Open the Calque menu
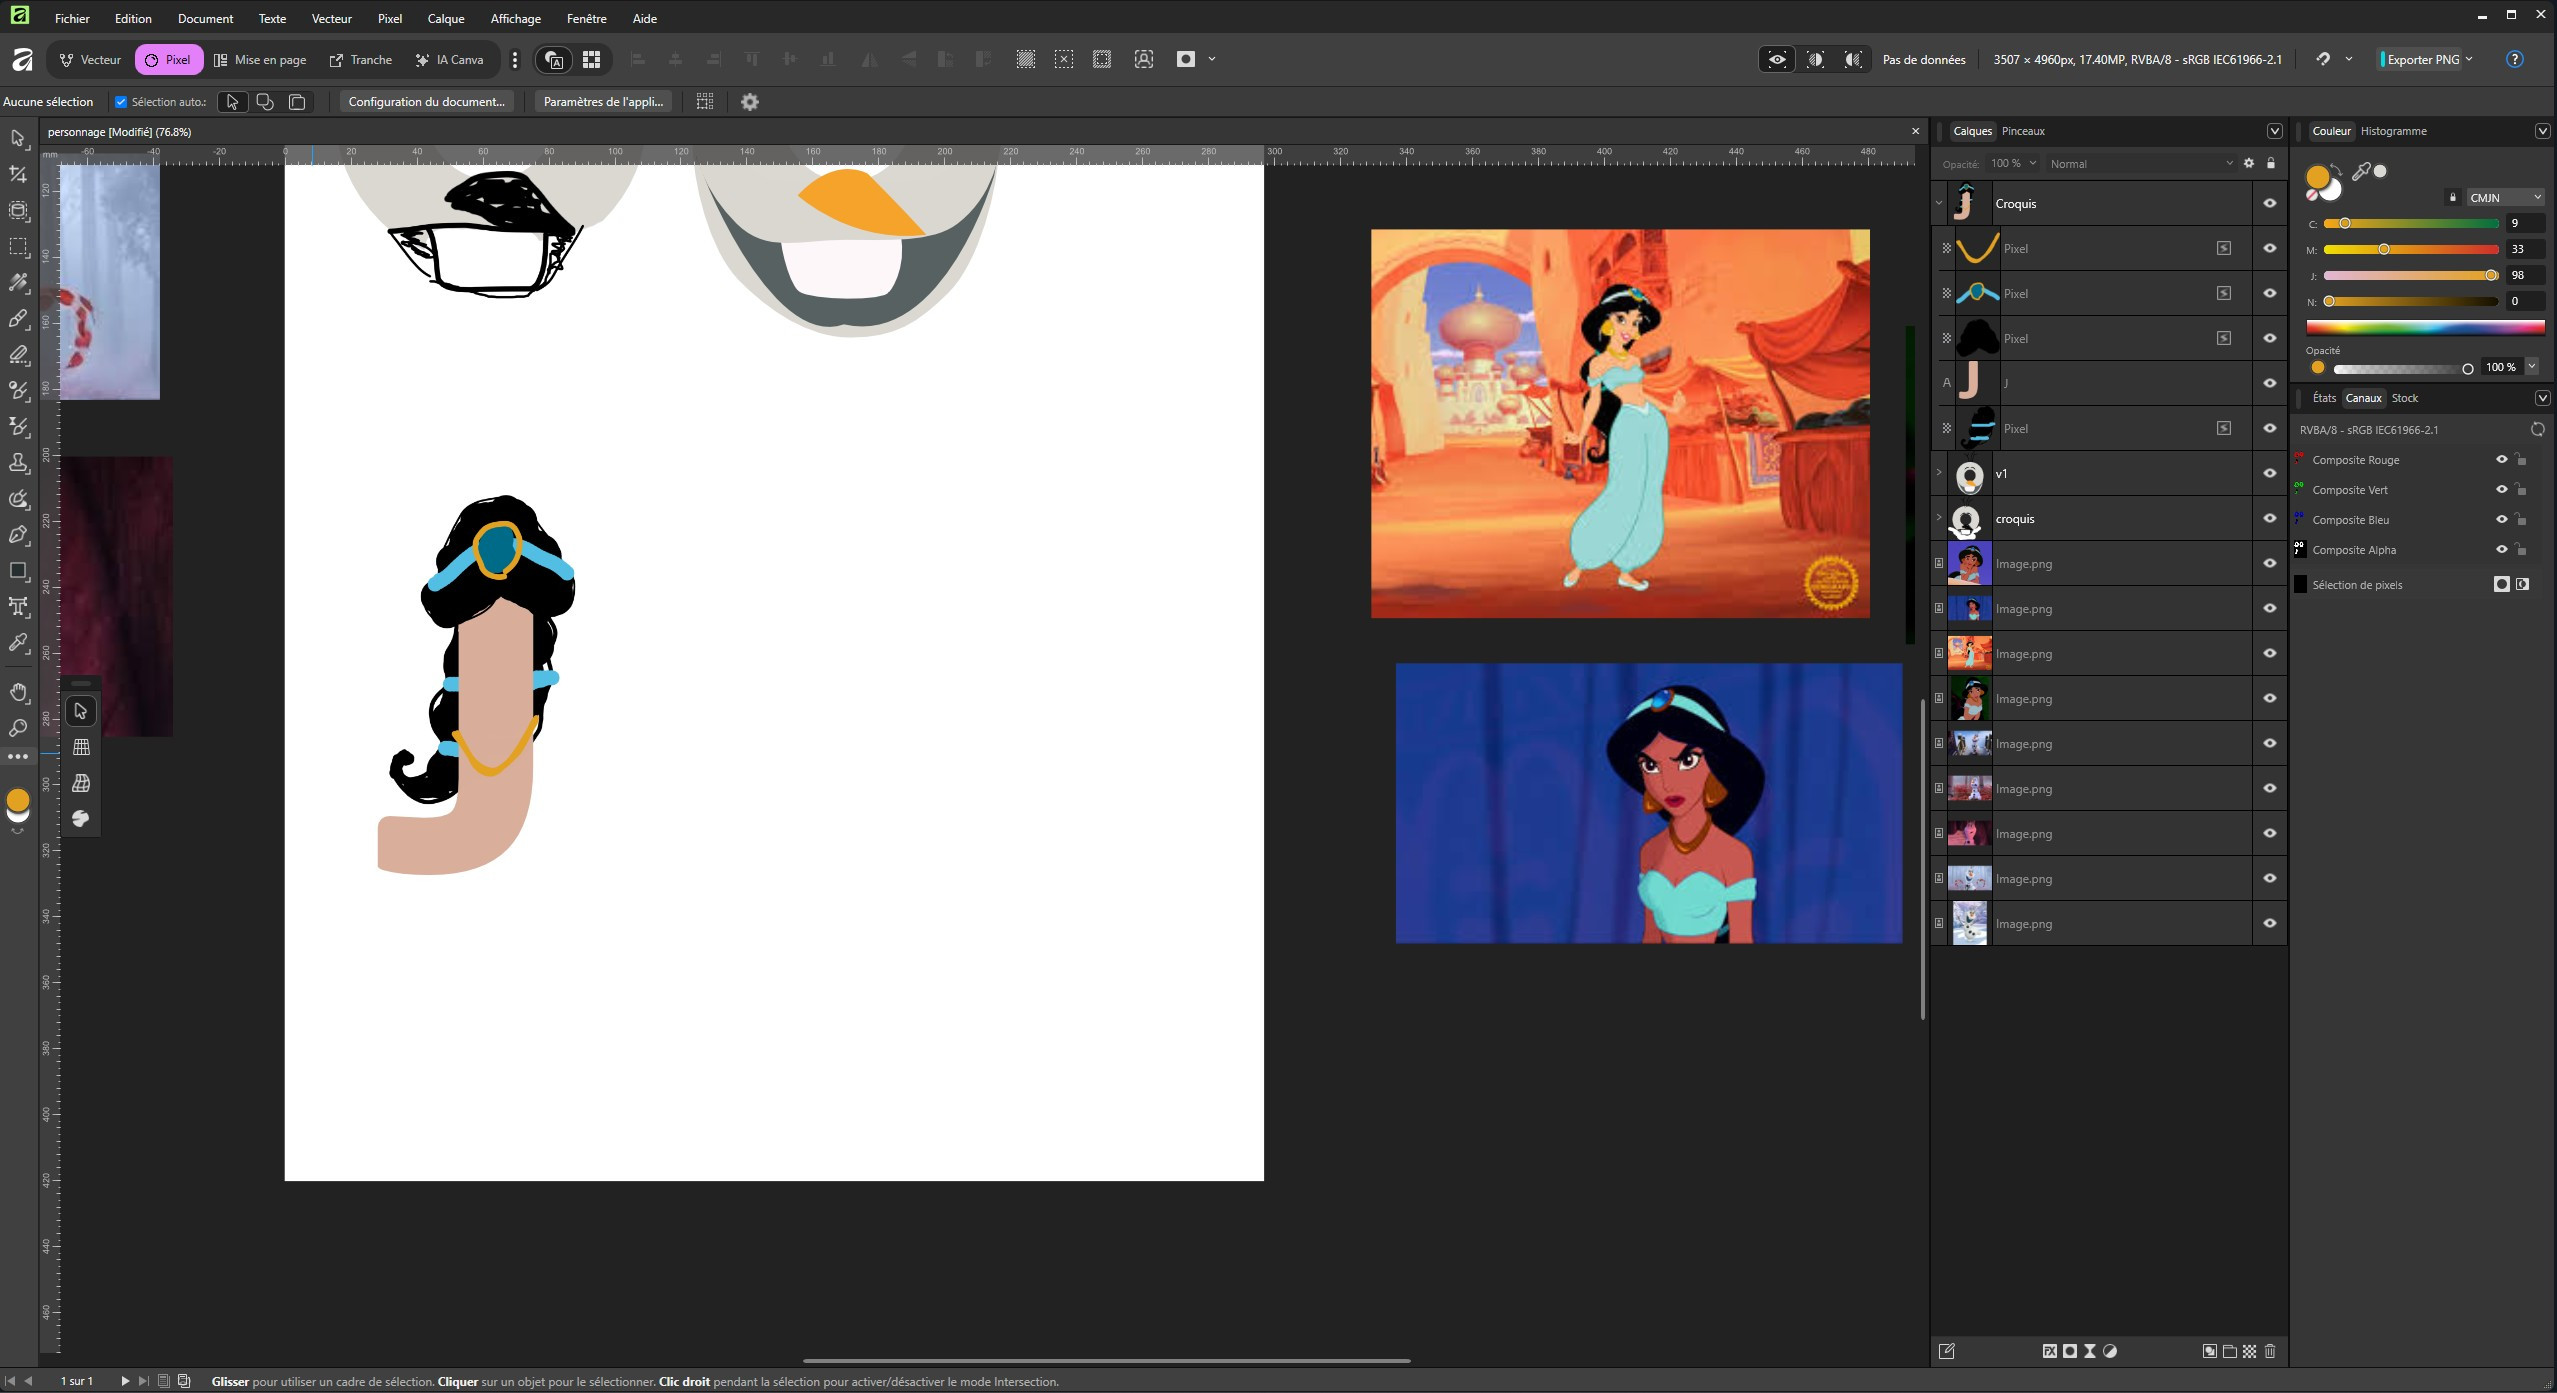 tap(445, 18)
